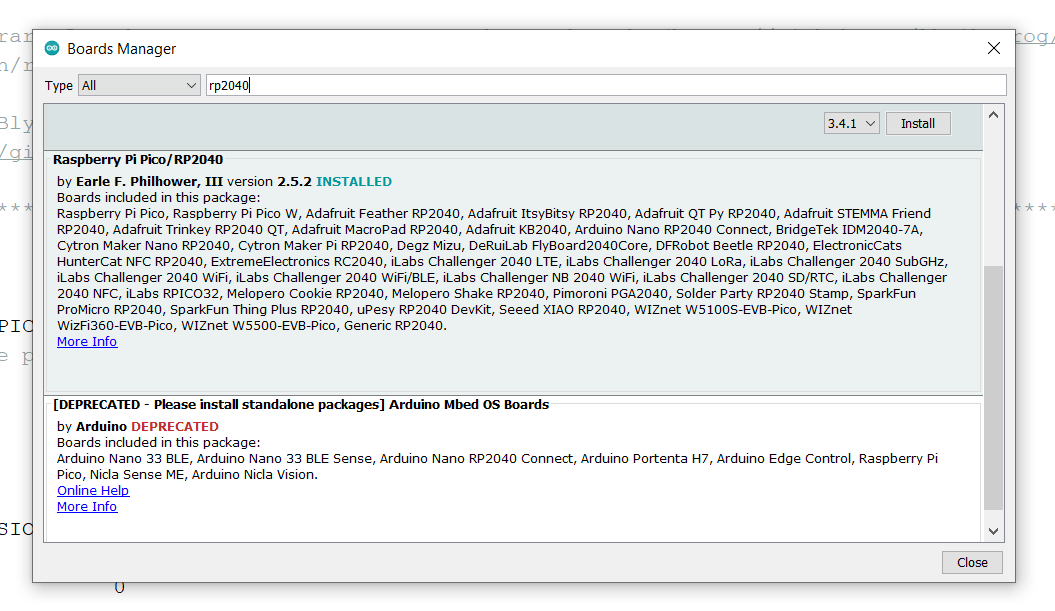Click the teal INSTALLED status label

coord(354,182)
